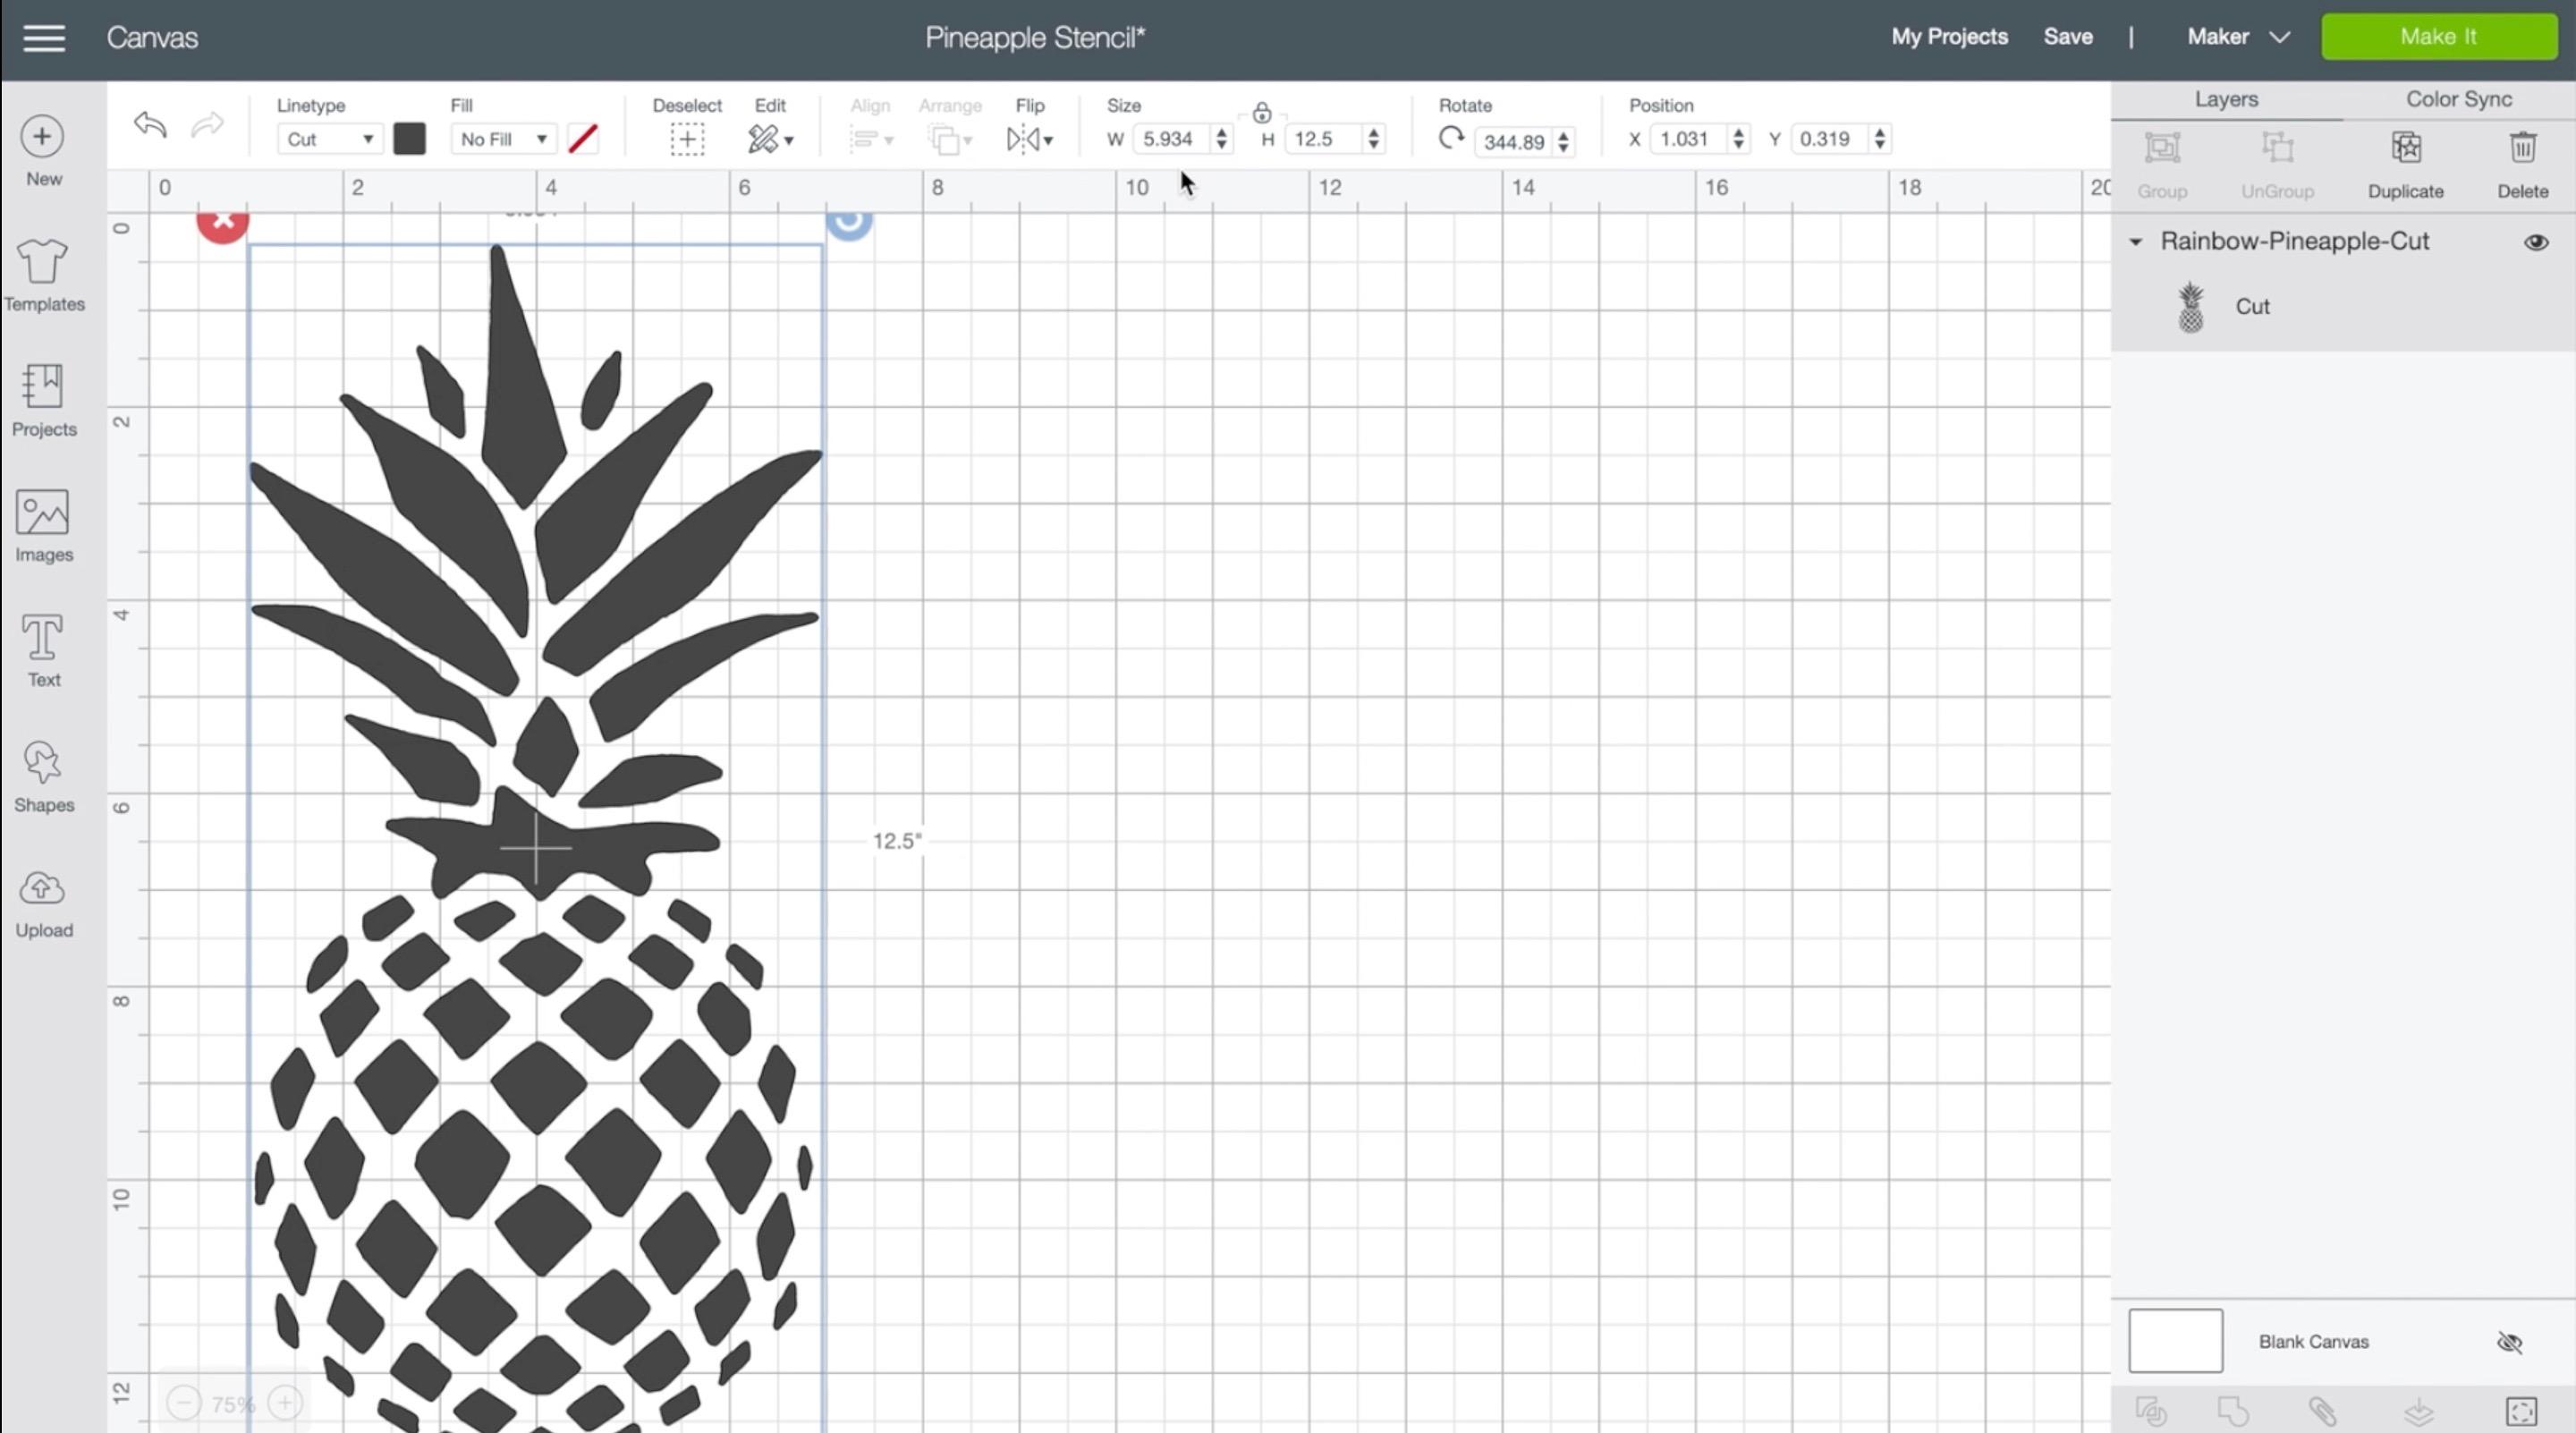This screenshot has height=1433, width=2576.
Task: Toggle Blank Canvas visibility
Action: pyautogui.click(x=2509, y=1342)
